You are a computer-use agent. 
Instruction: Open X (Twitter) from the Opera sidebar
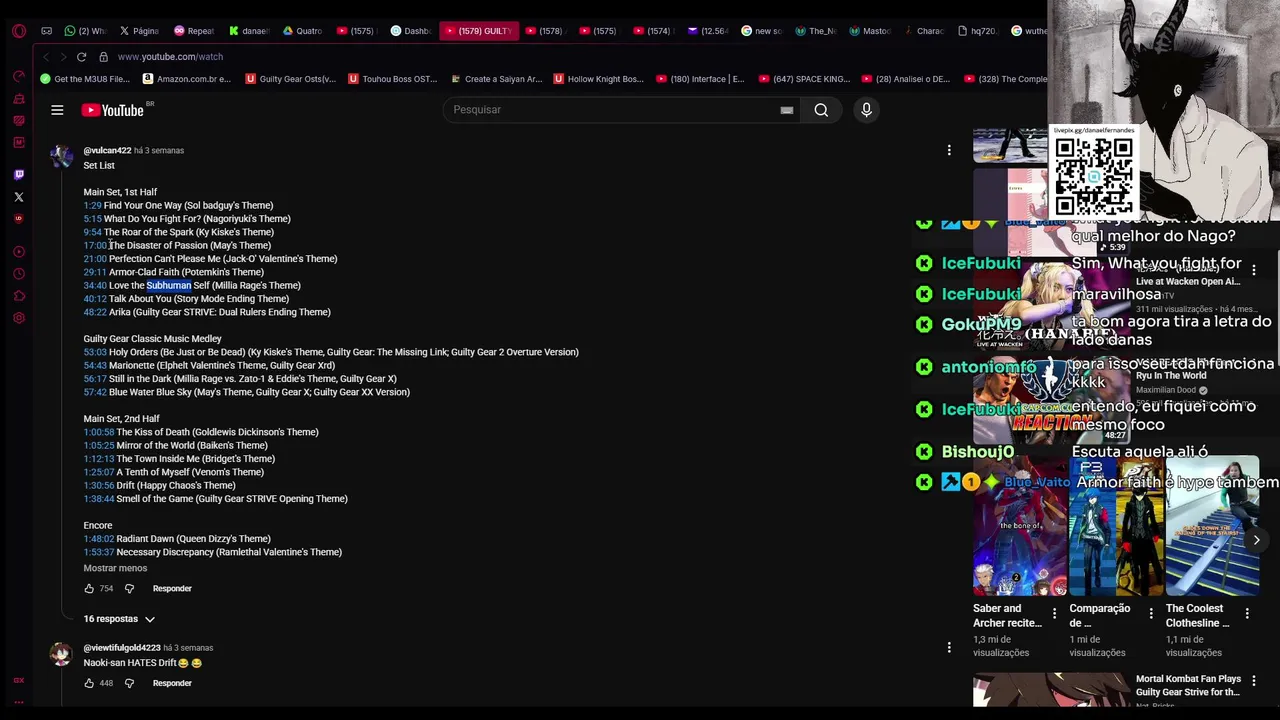(19, 197)
